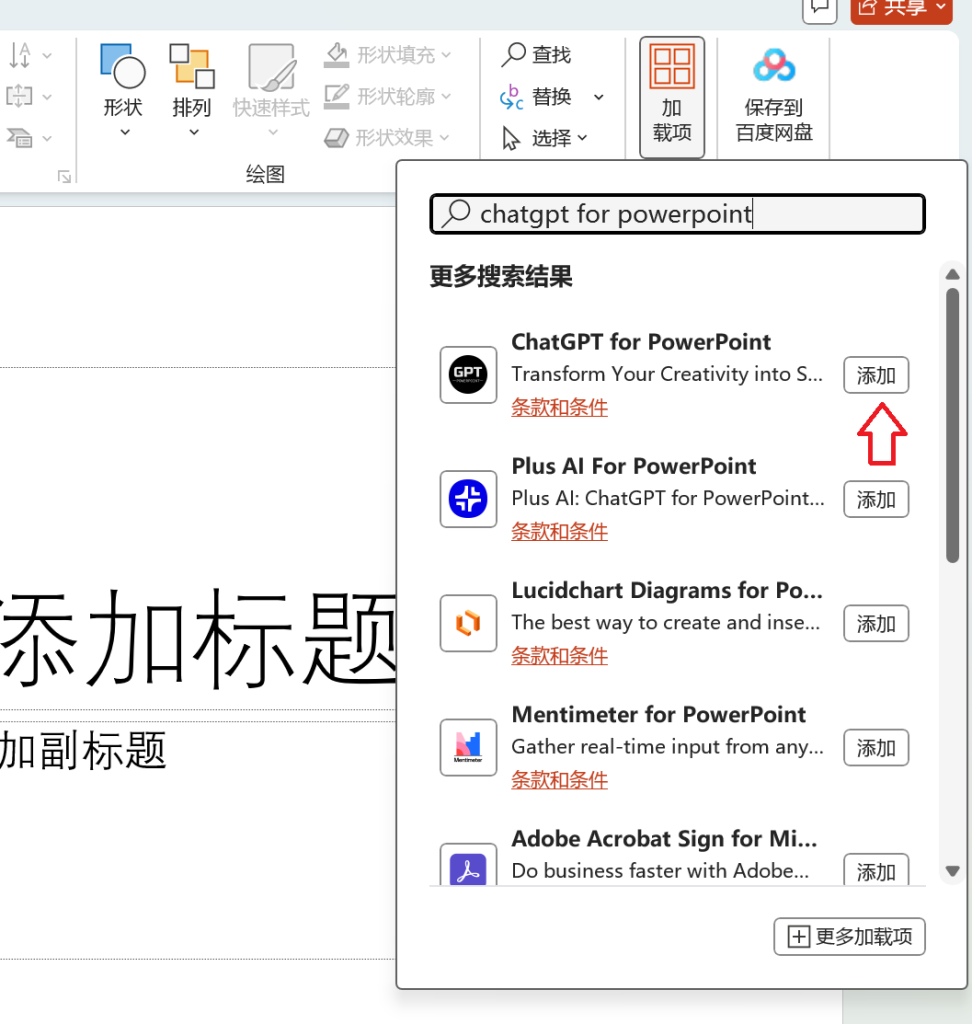This screenshot has height=1024, width=972.
Task: Expand the Shape Outline dropdown arrow
Action: point(446,97)
